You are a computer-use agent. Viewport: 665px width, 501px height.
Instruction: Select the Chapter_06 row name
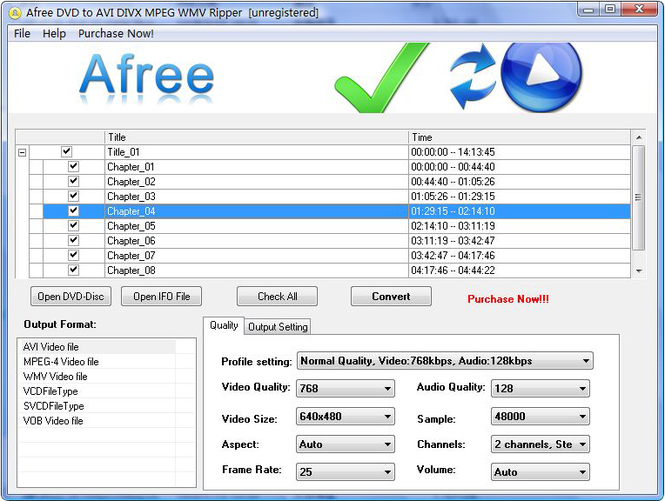point(131,241)
